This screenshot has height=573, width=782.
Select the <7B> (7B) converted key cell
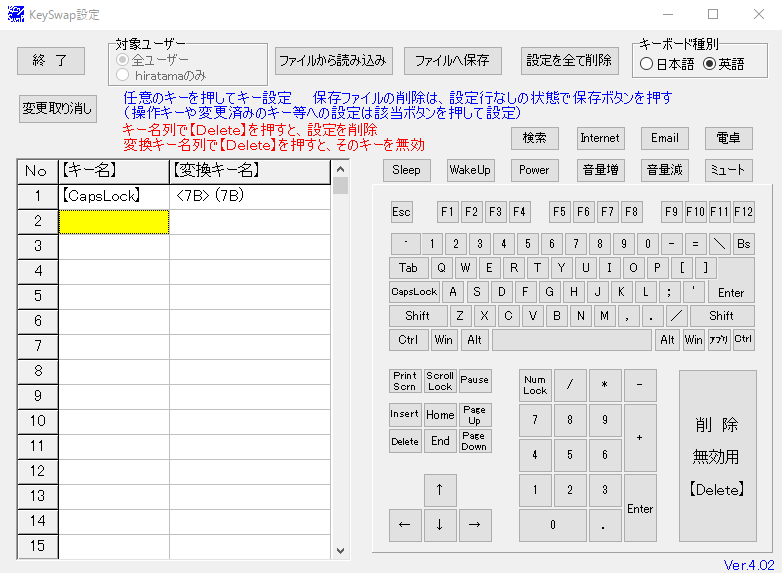(250, 196)
